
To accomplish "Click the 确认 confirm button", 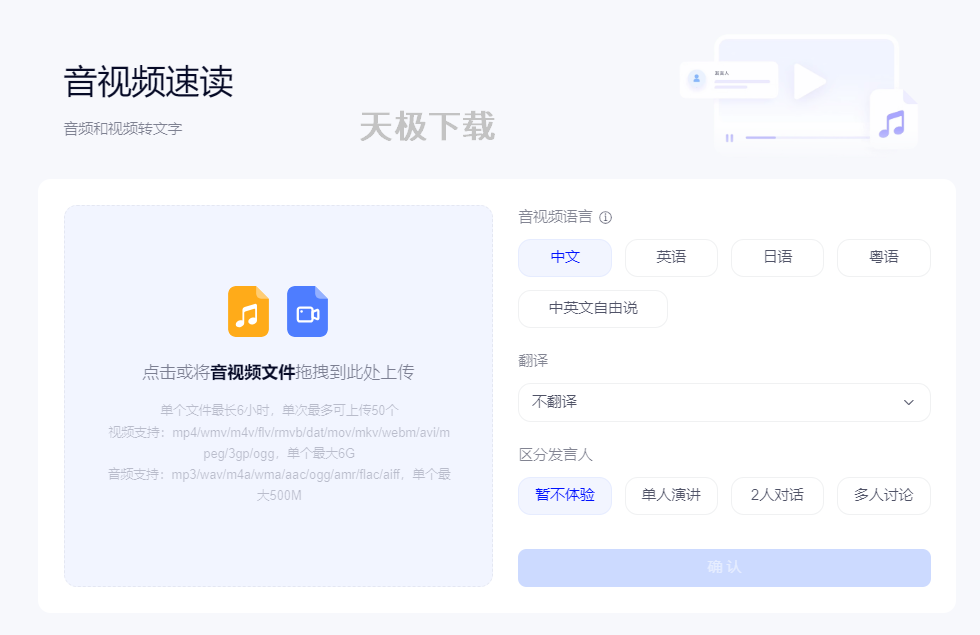I will [723, 567].
